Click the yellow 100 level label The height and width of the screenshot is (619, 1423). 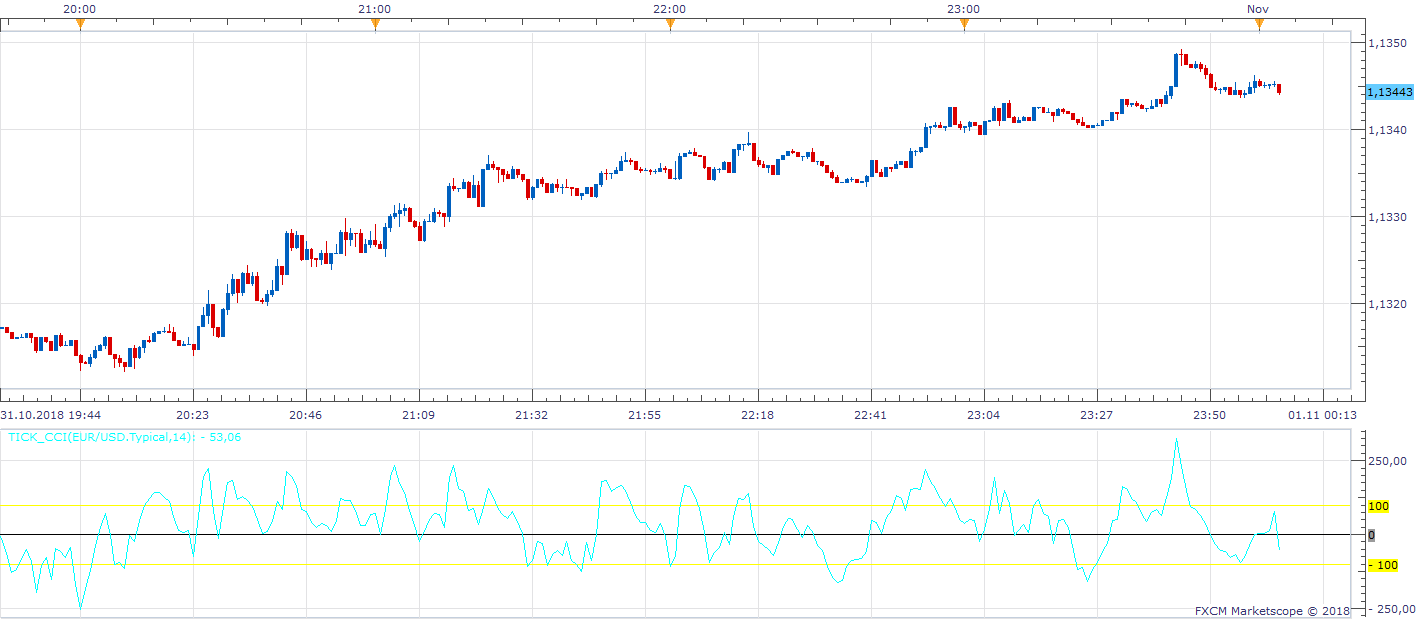1378,507
